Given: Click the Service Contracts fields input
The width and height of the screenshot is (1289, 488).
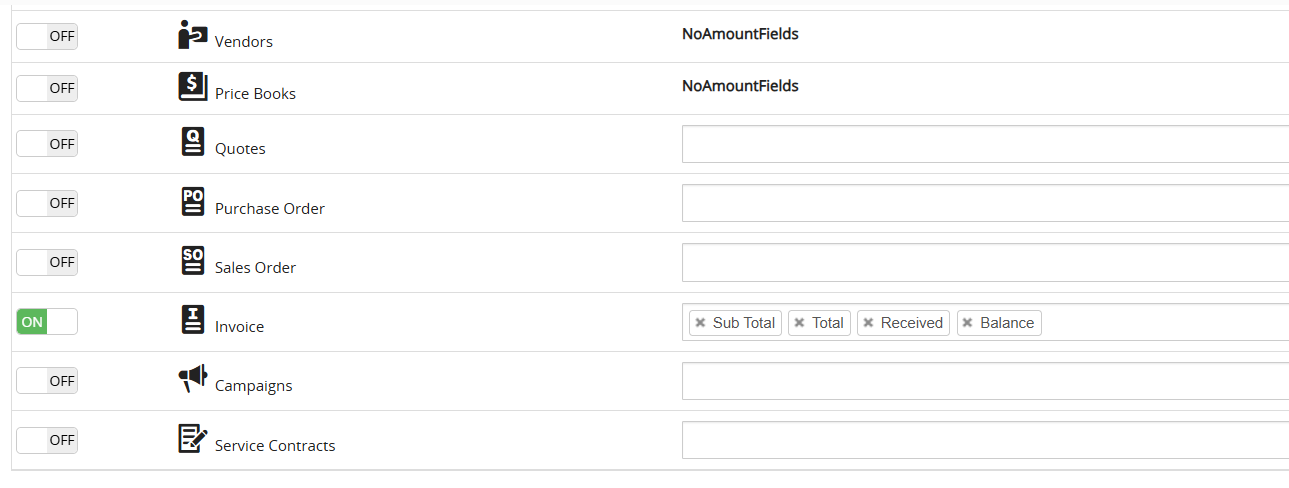Looking at the screenshot, I should [x=984, y=440].
